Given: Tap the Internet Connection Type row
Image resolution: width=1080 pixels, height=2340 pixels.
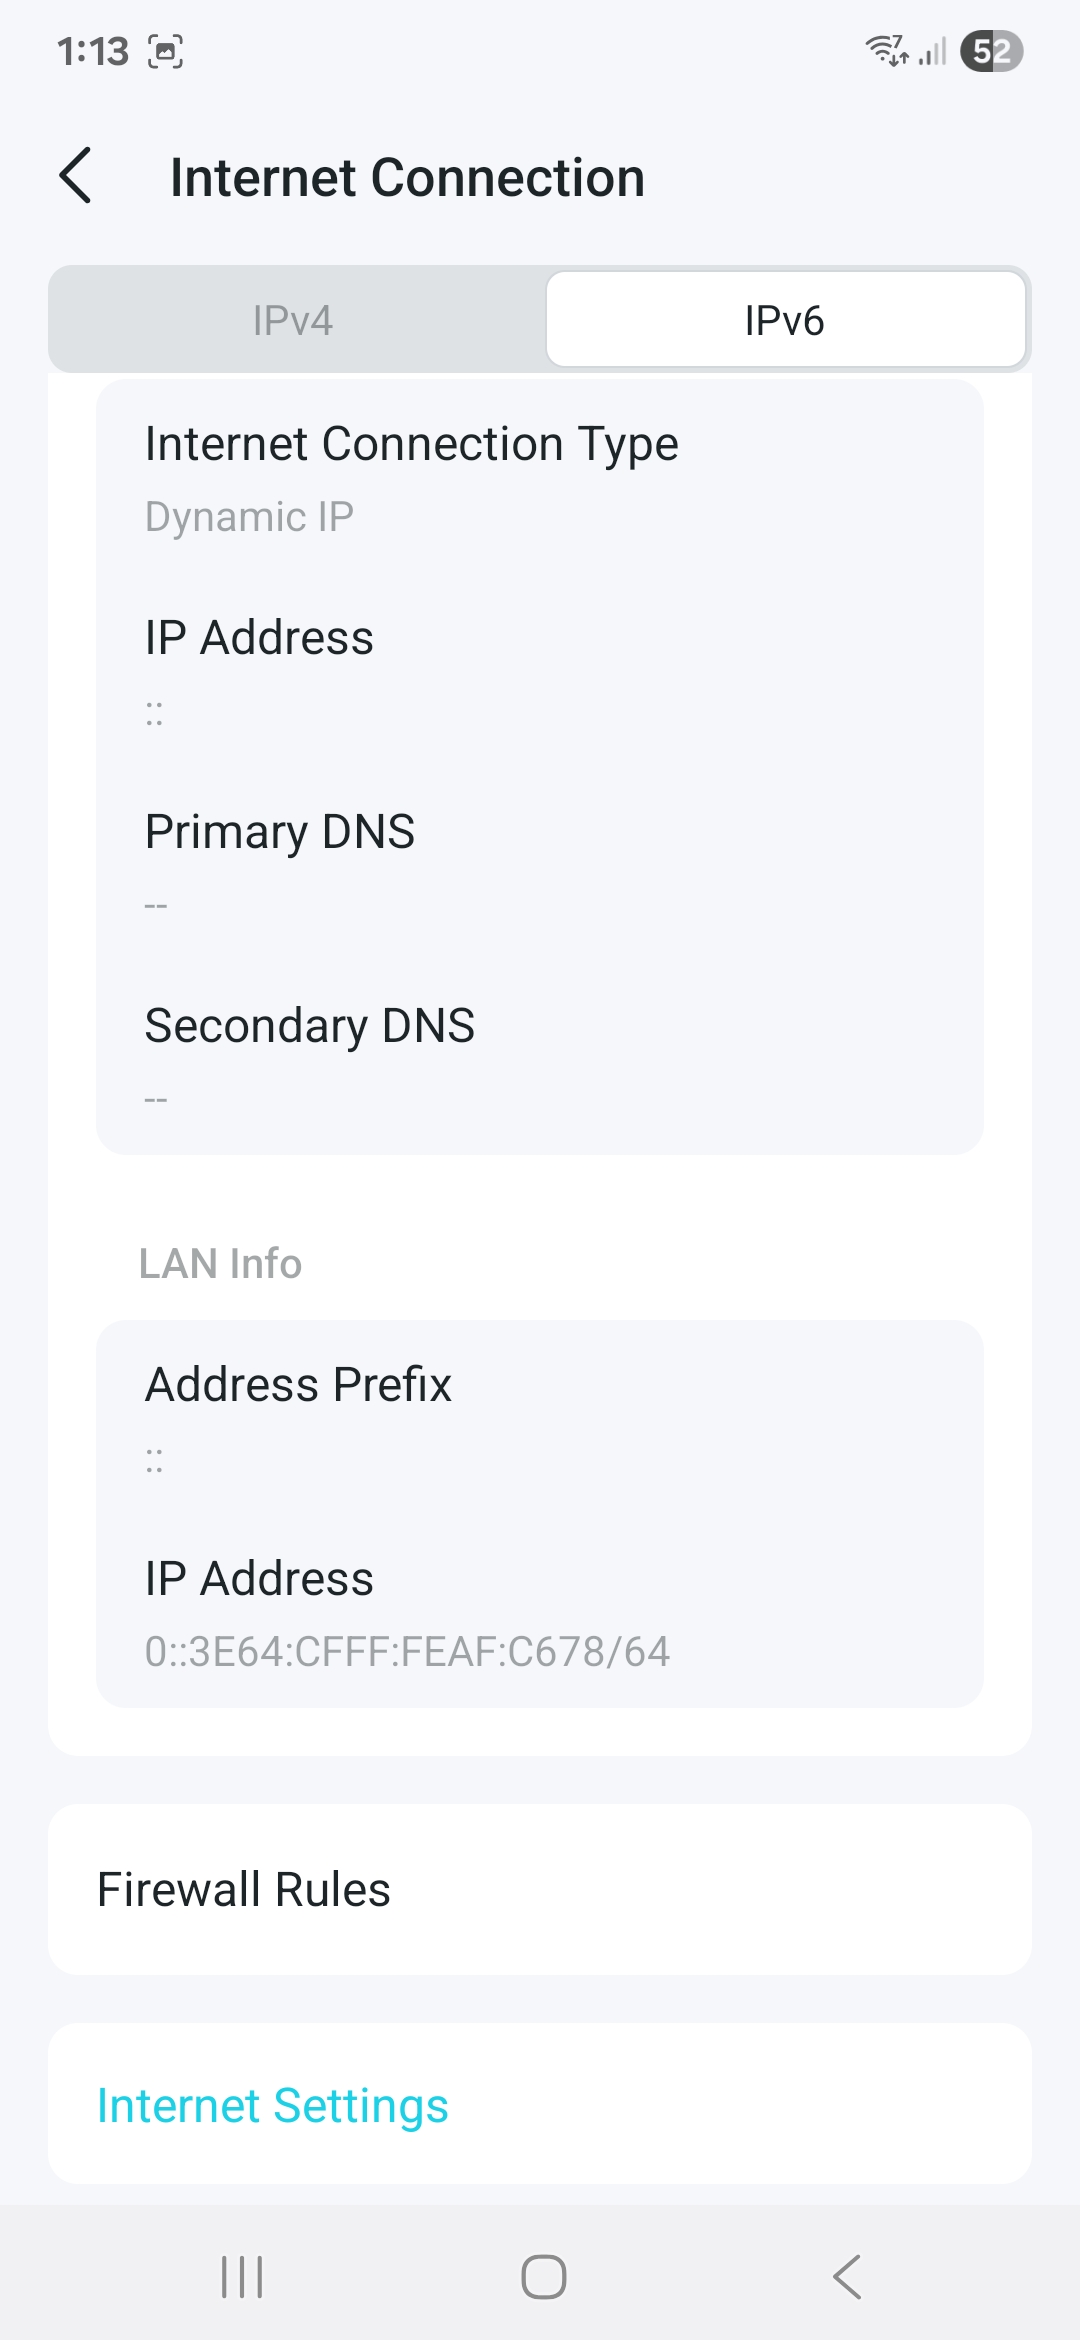Looking at the screenshot, I should [x=411, y=444].
